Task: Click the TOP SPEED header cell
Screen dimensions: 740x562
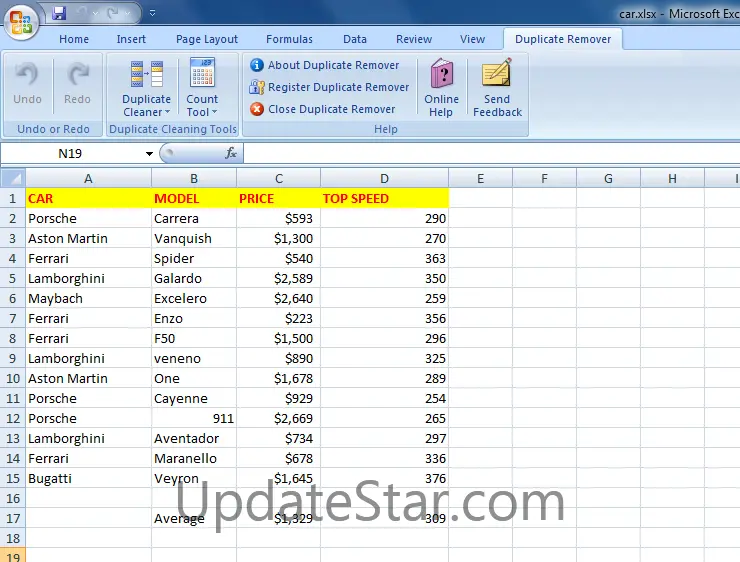Action: 385,198
